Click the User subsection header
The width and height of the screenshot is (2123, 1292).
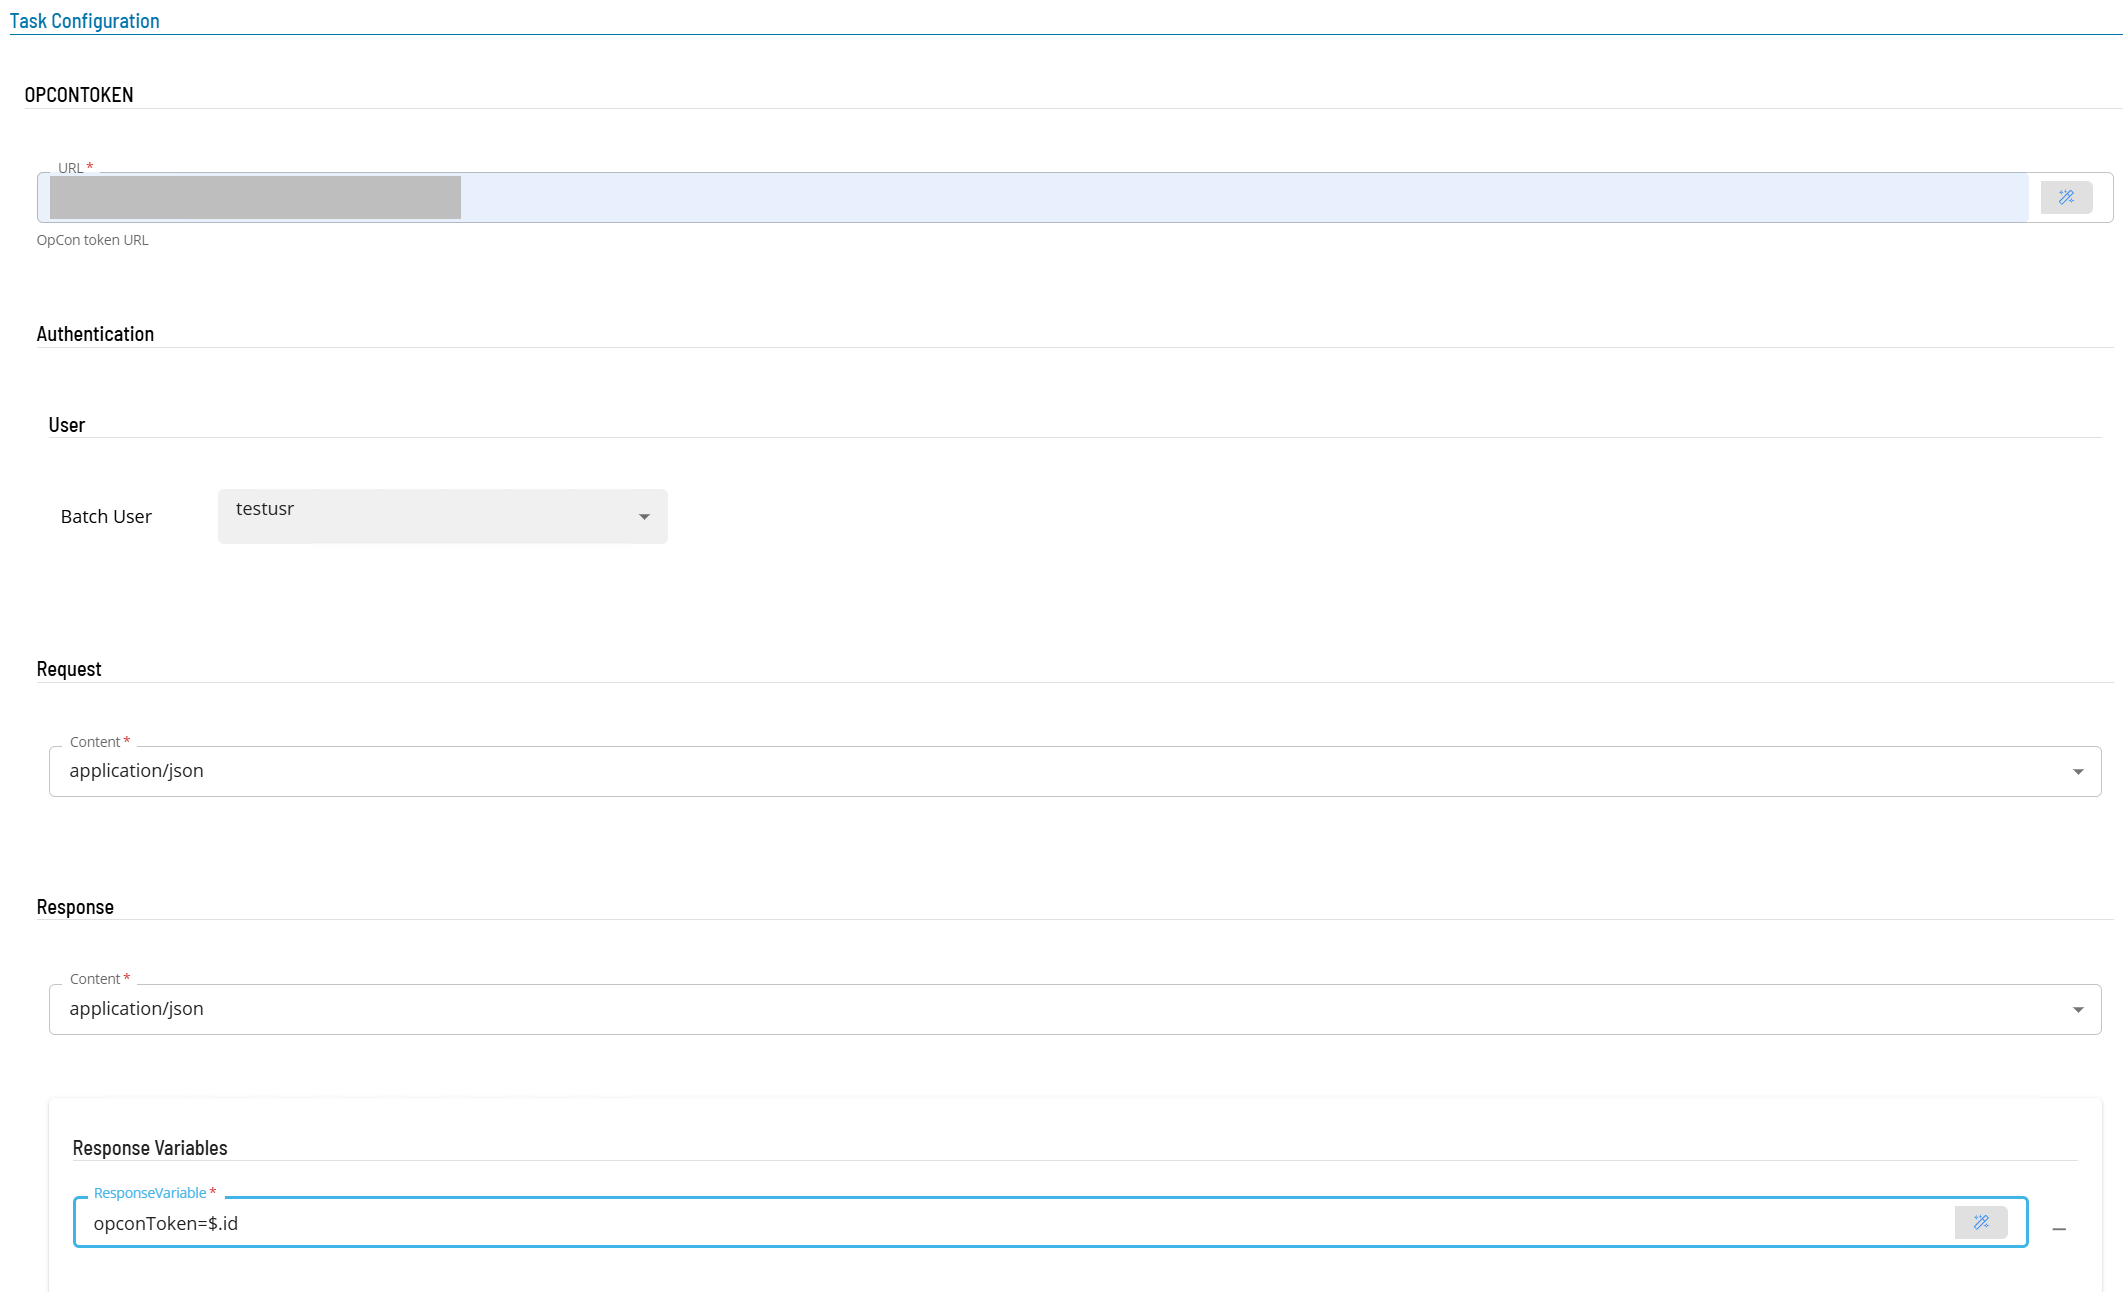(x=67, y=425)
